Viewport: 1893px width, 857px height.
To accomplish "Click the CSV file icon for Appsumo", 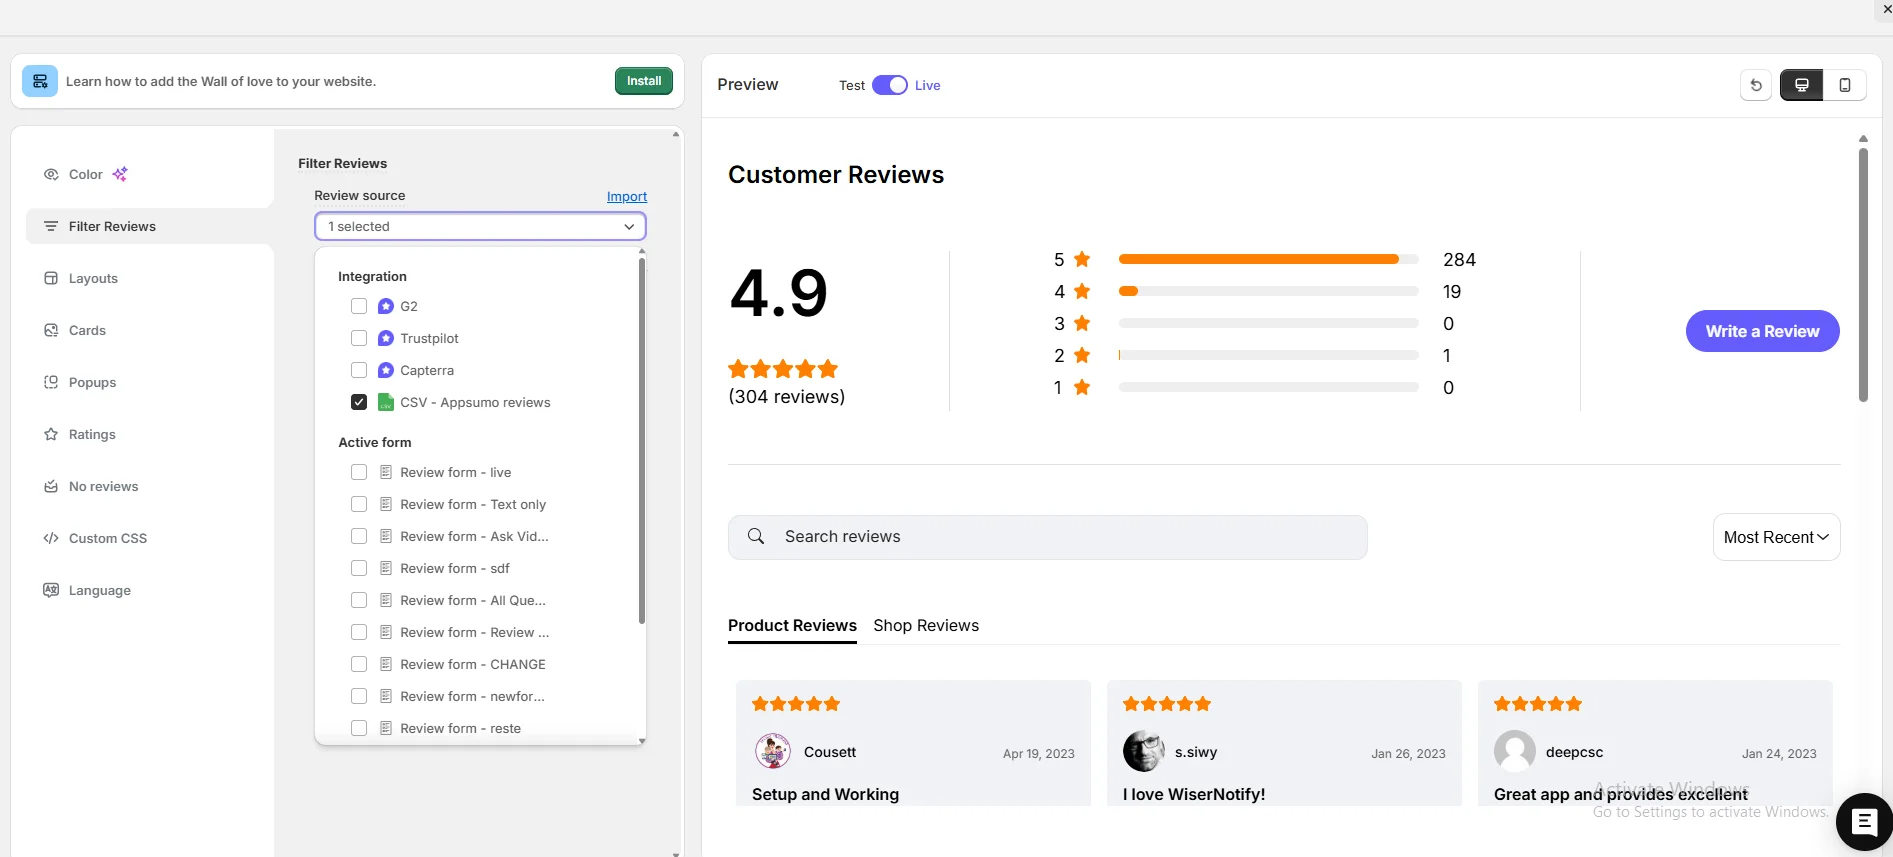I will pyautogui.click(x=386, y=402).
